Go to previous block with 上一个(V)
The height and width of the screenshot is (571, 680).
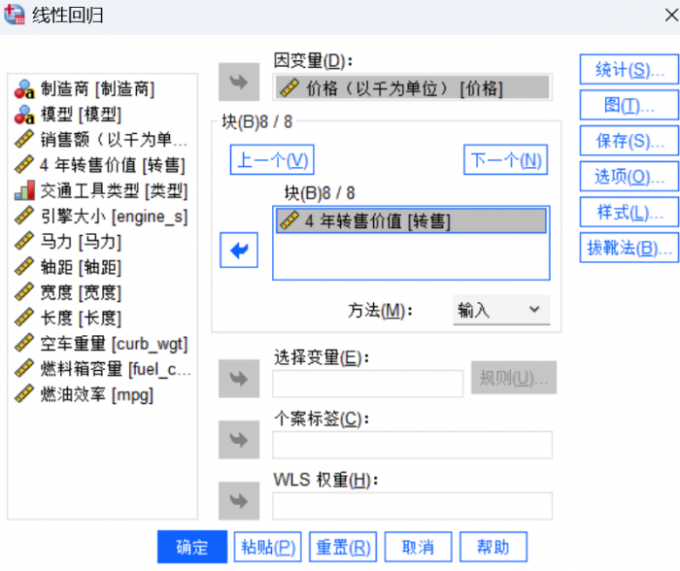(x=272, y=160)
